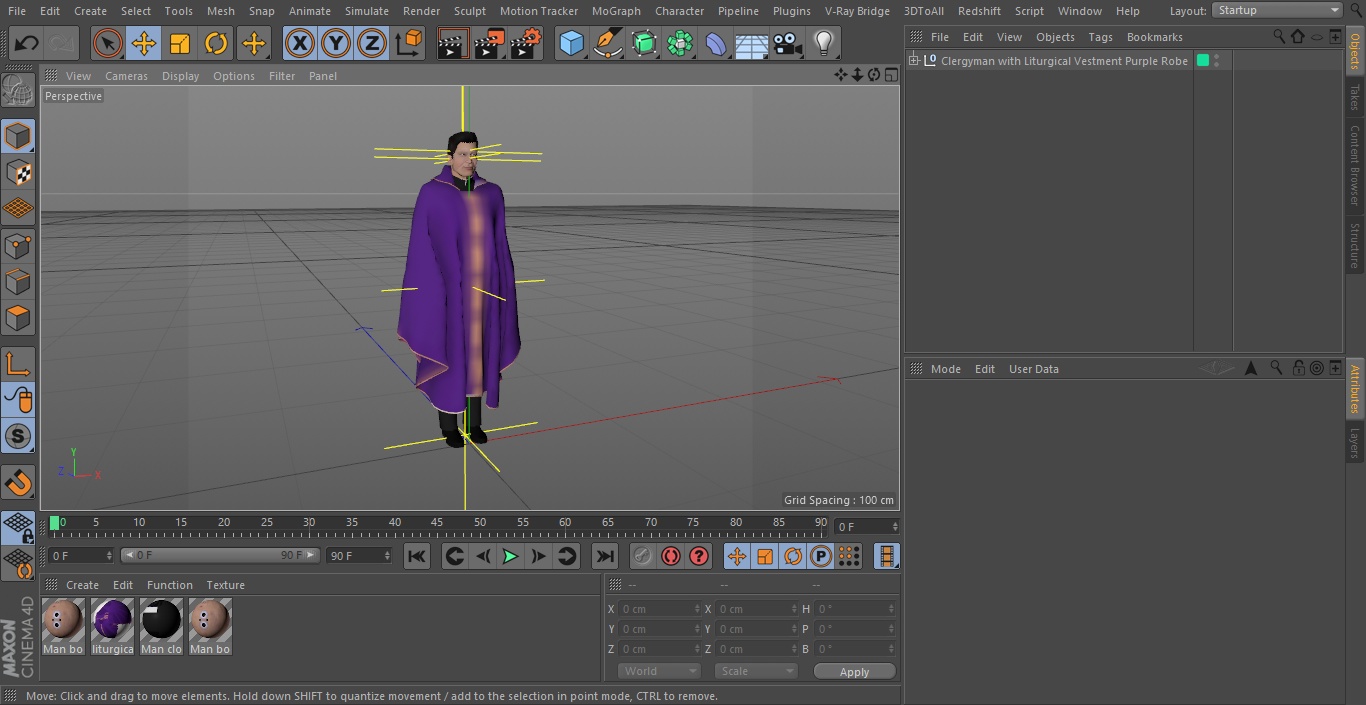Toggle the Tweak mouse mode icon

[x=18, y=400]
